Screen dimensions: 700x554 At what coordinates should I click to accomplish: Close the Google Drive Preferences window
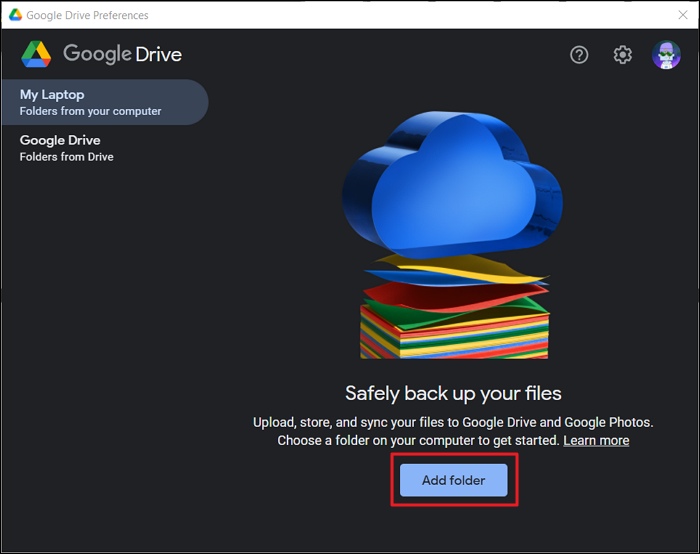[x=683, y=15]
